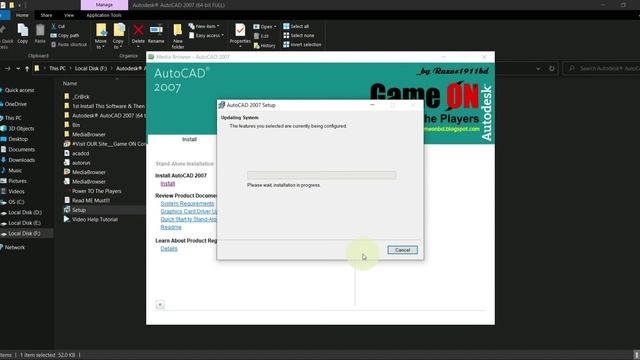Click the History ribbon command
The height and width of the screenshot is (360, 640).
point(264,46)
